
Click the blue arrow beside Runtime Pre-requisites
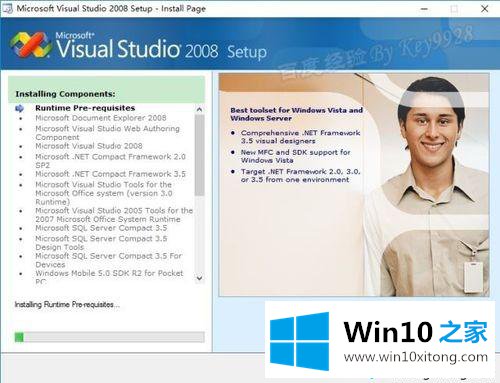[x=20, y=108]
